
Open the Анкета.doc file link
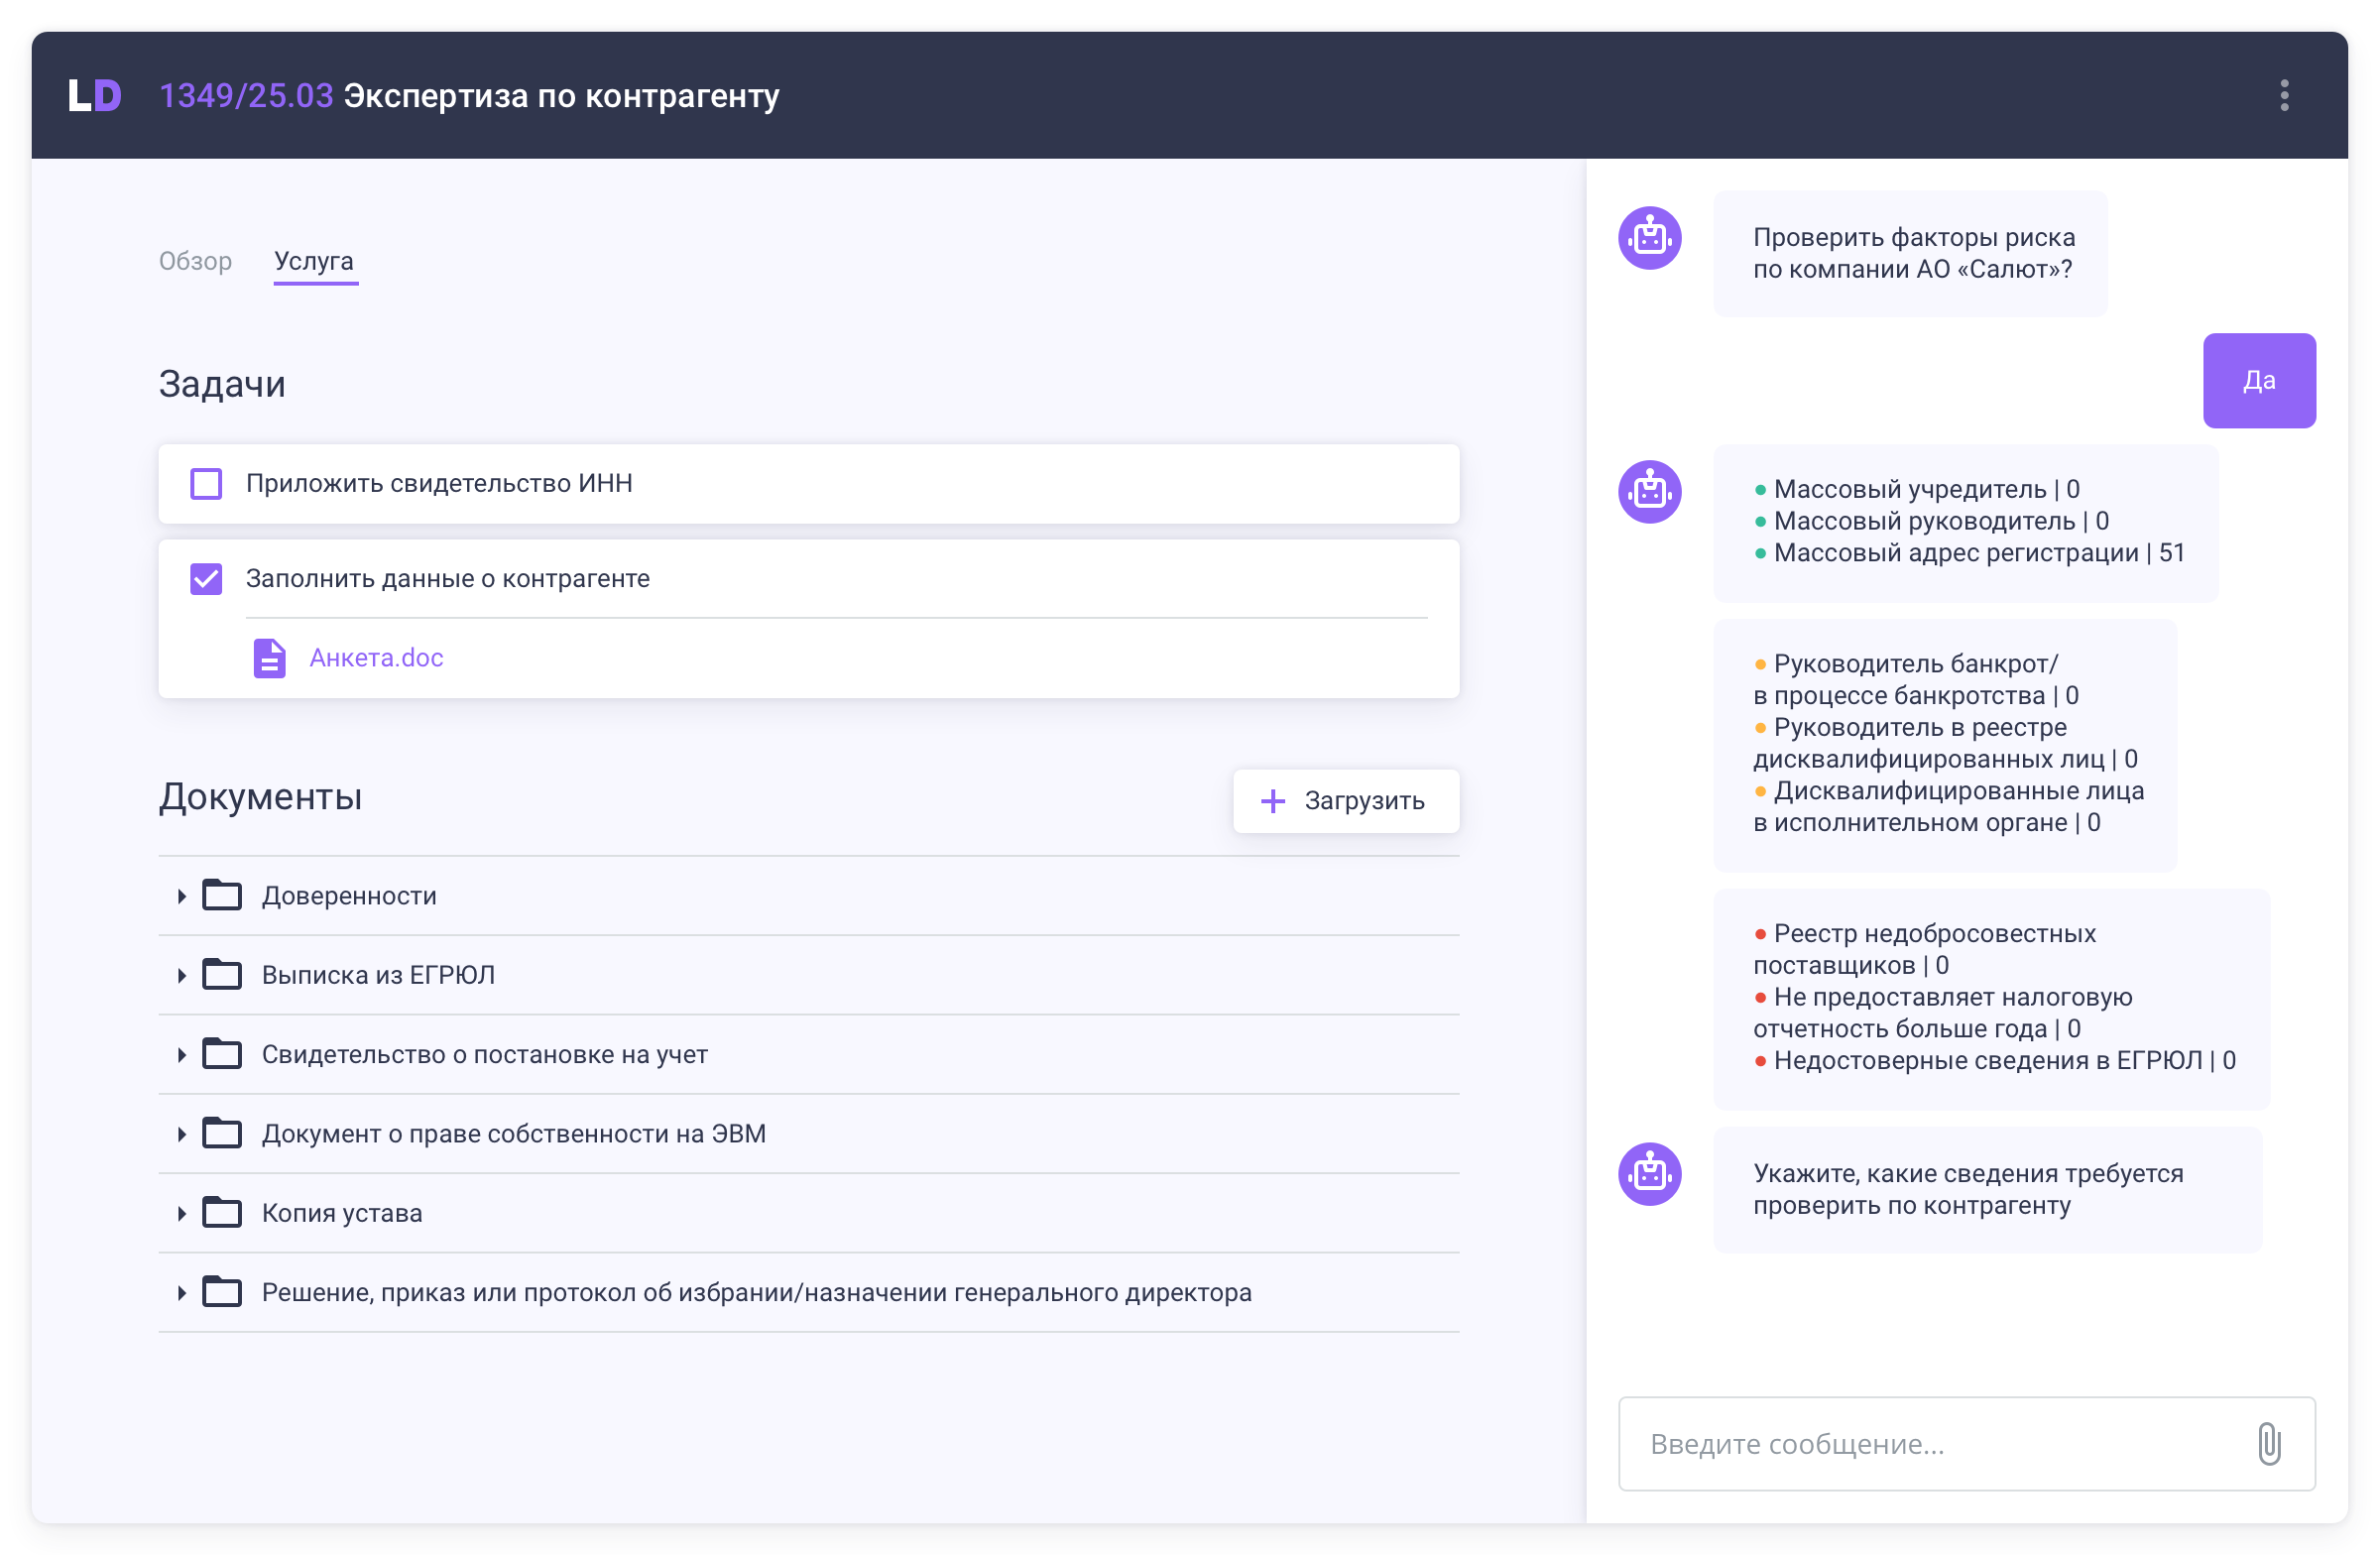(376, 658)
